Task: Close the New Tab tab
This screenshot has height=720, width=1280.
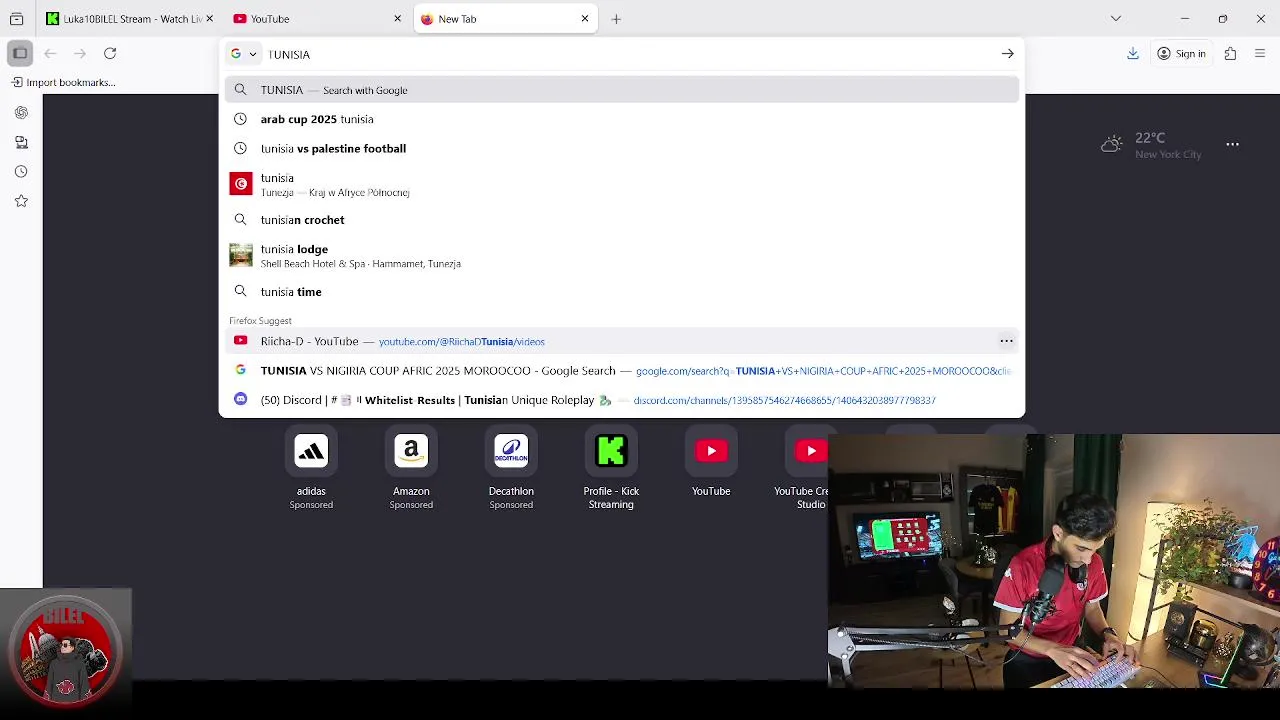Action: pyautogui.click(x=585, y=19)
